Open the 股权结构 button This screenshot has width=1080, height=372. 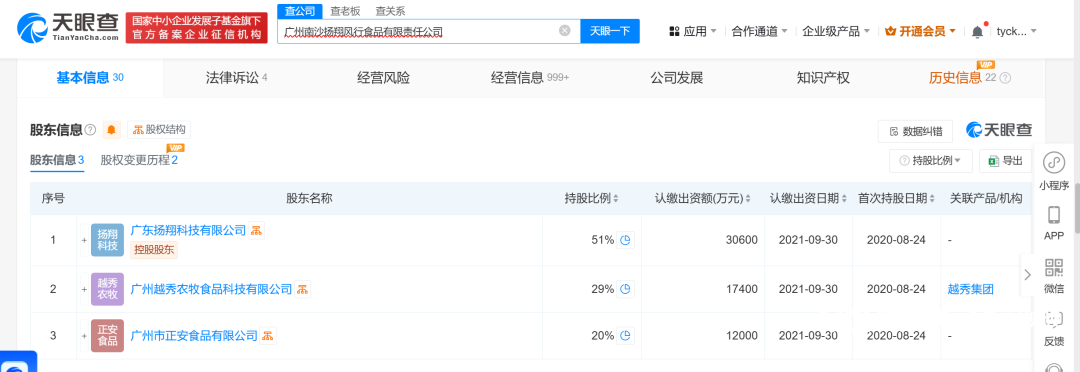(x=158, y=130)
